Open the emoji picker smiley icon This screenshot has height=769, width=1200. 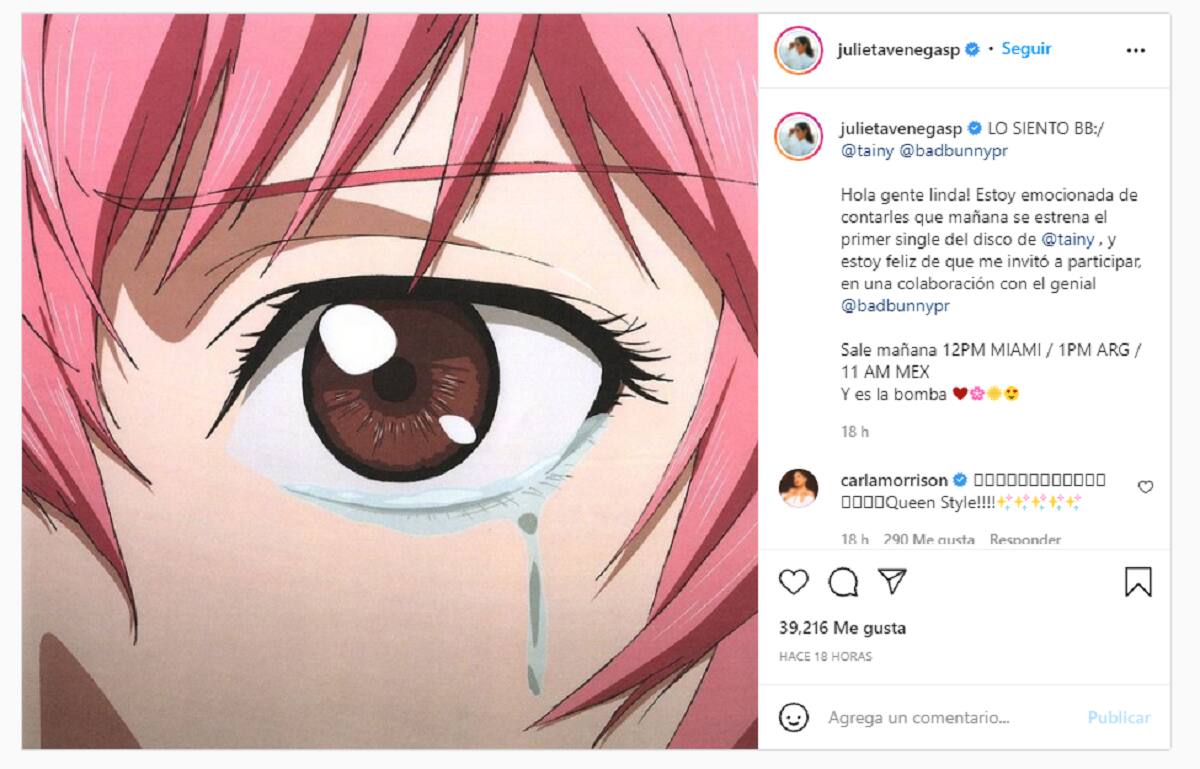(793, 717)
